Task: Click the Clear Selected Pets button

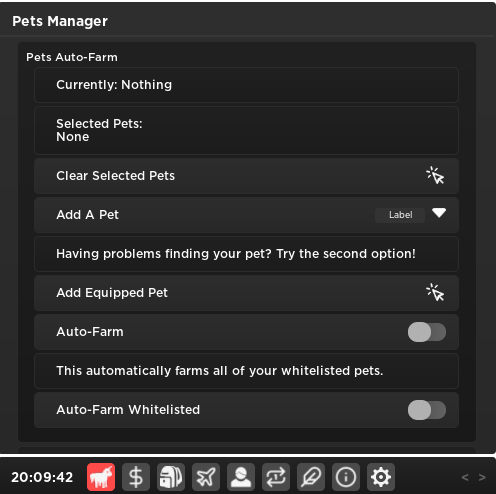Action: (x=246, y=176)
